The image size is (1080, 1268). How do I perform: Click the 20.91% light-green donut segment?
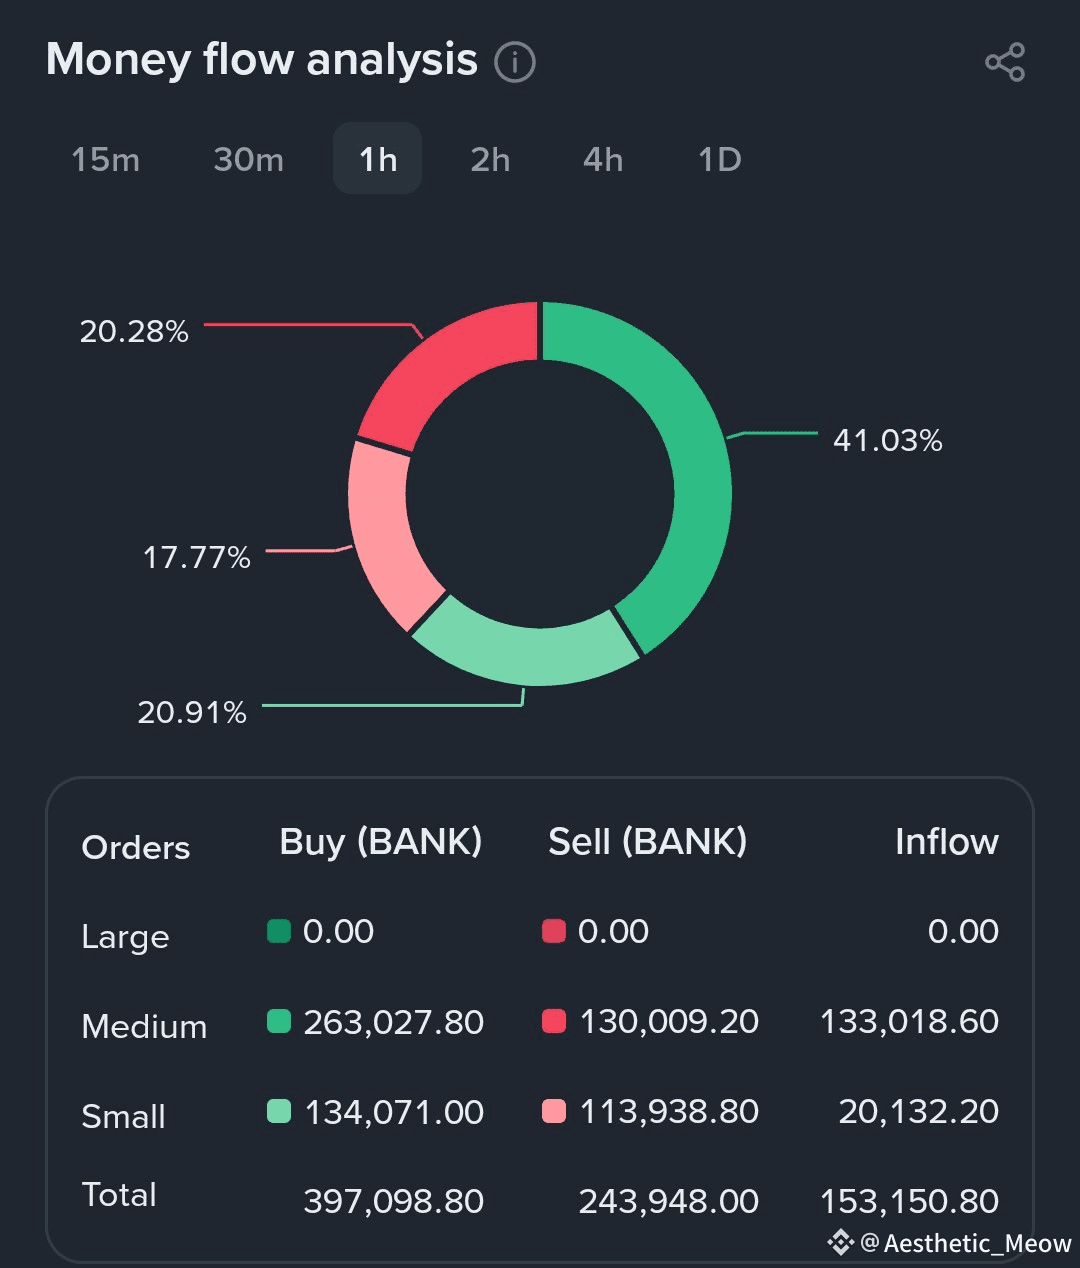click(525, 648)
